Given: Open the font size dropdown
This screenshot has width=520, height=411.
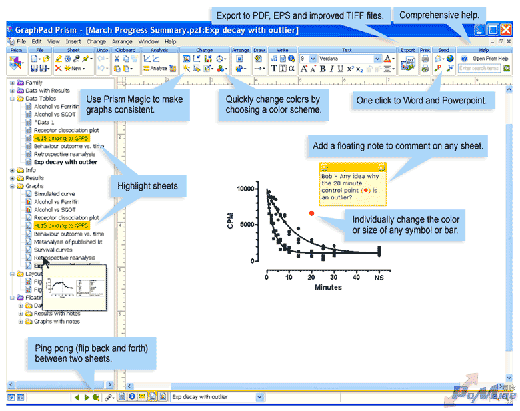Looking at the screenshot, I should pos(313,59).
